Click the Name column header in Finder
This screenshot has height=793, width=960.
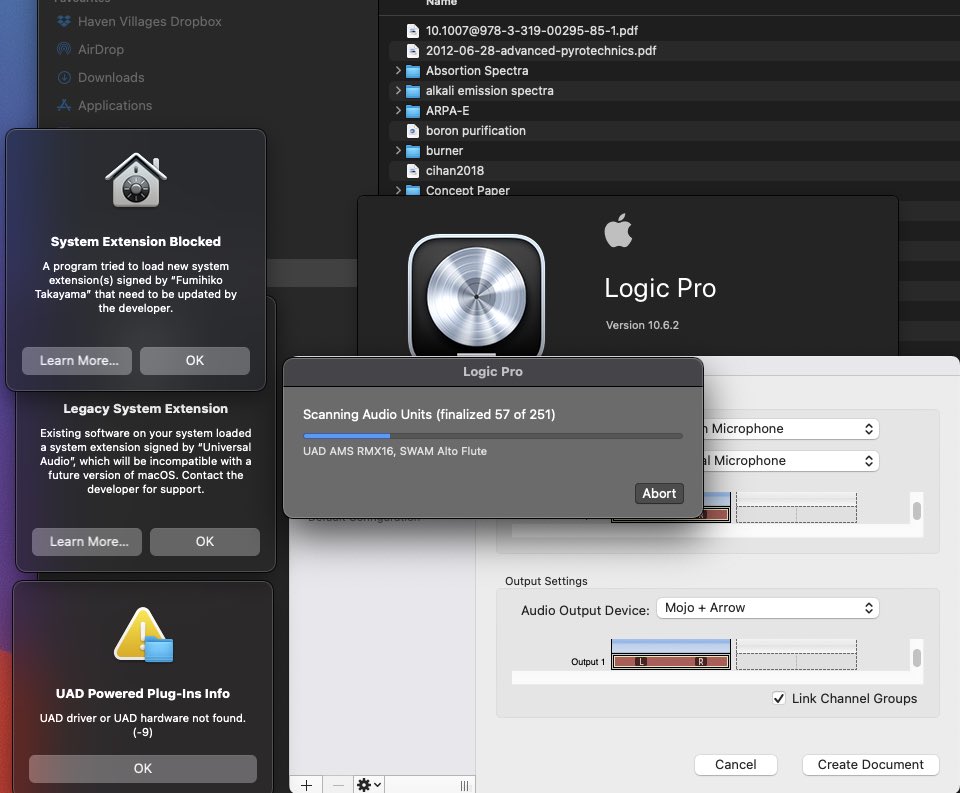coord(441,2)
